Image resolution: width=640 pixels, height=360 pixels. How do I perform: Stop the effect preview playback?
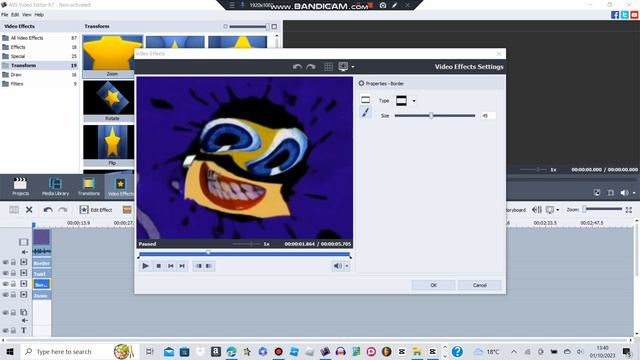coord(158,266)
